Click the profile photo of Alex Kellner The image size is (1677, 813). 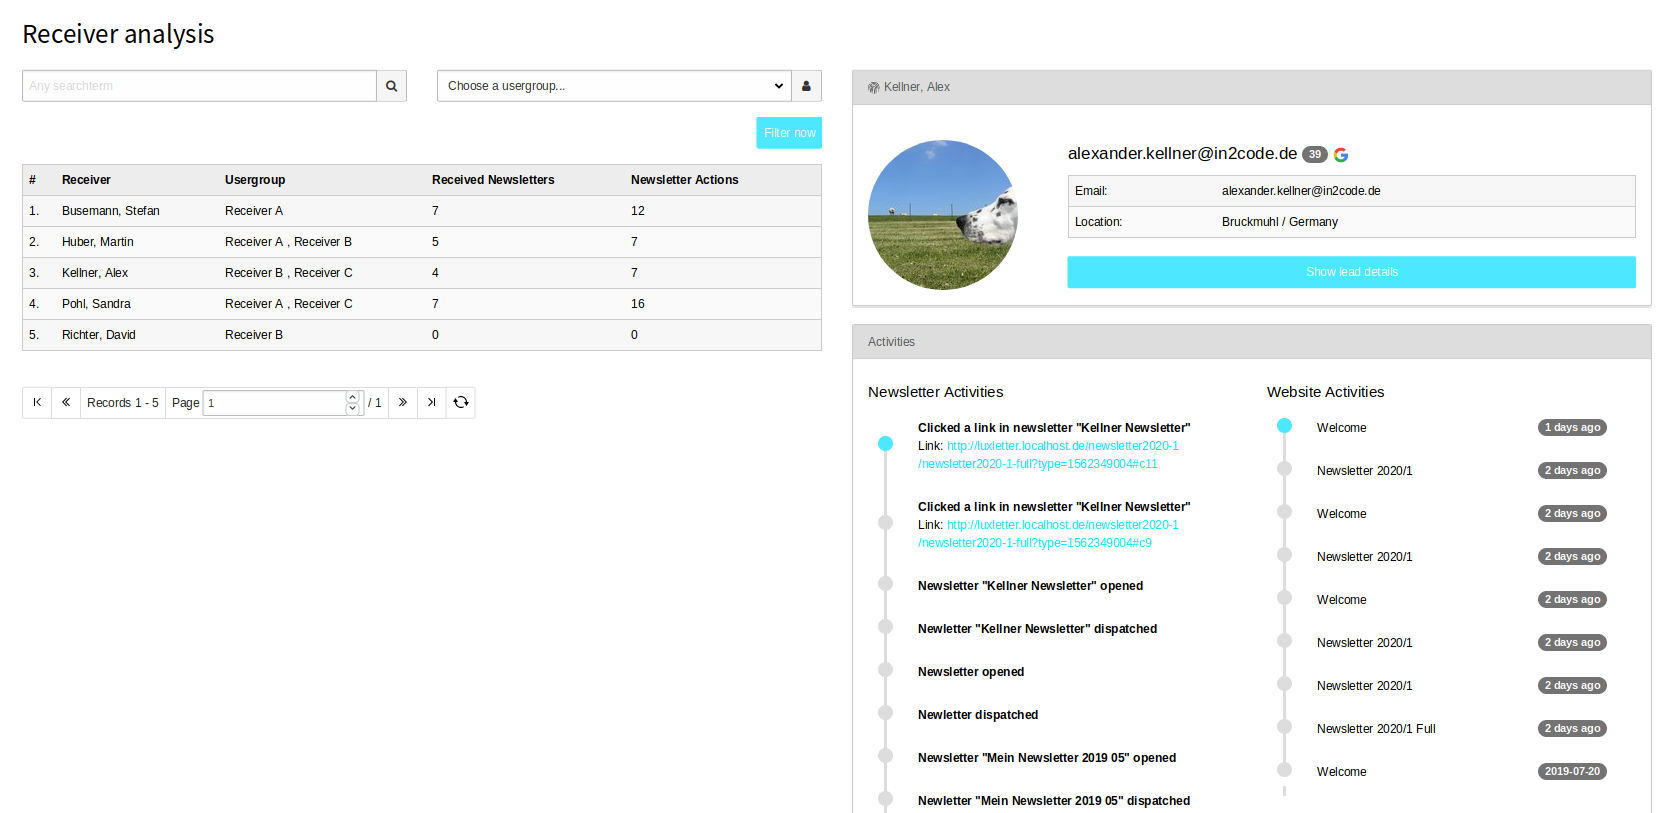coord(942,215)
